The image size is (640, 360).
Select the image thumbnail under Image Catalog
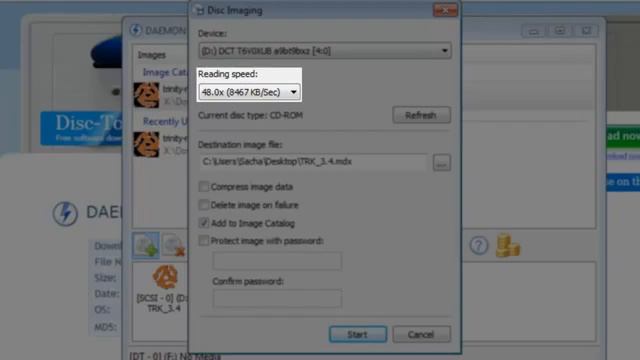147,95
